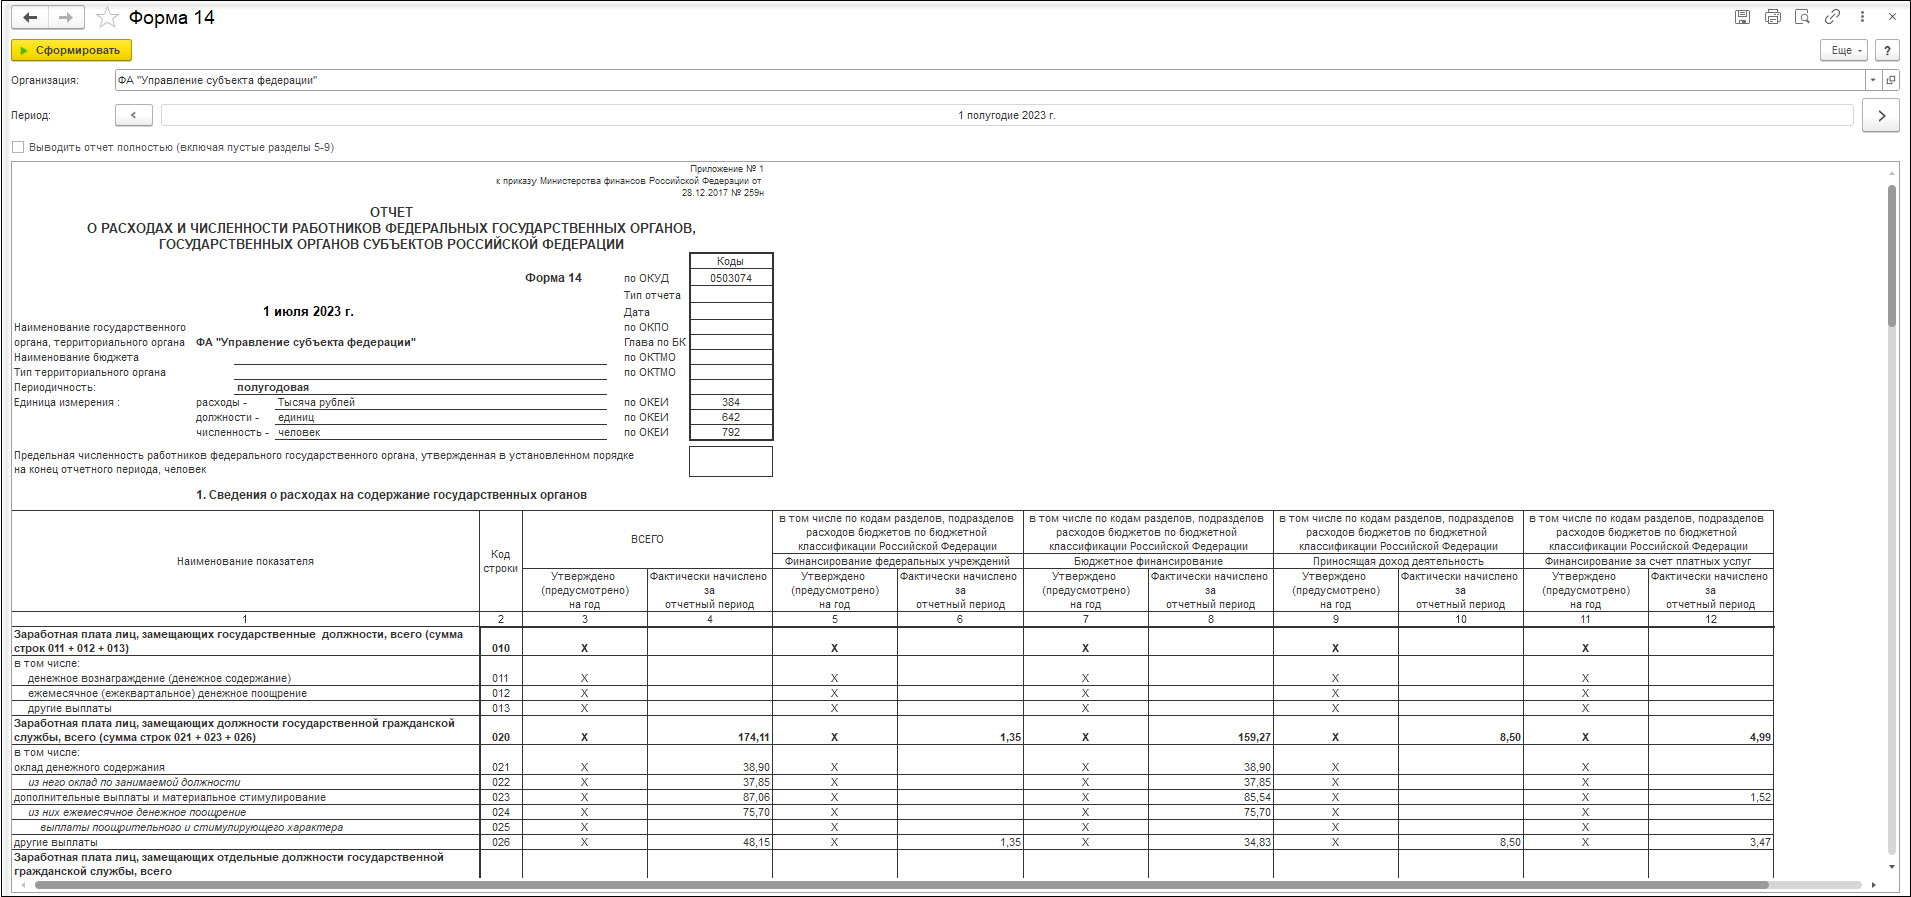Open the three-dots kebab menu
Screen dimensions: 1911x897
(x=1862, y=17)
